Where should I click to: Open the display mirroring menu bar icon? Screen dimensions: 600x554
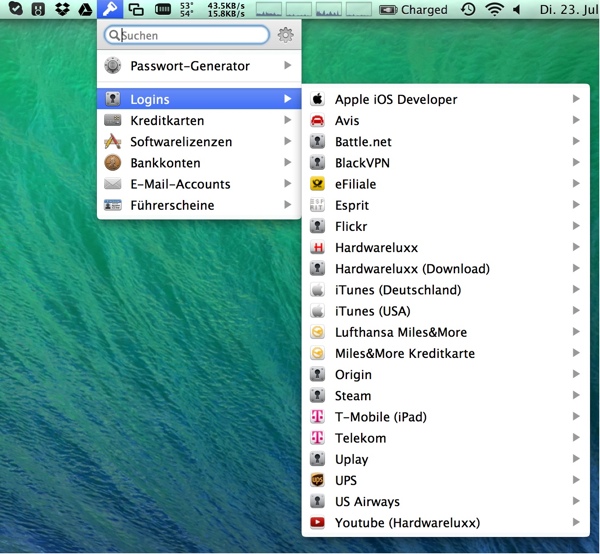click(136, 9)
